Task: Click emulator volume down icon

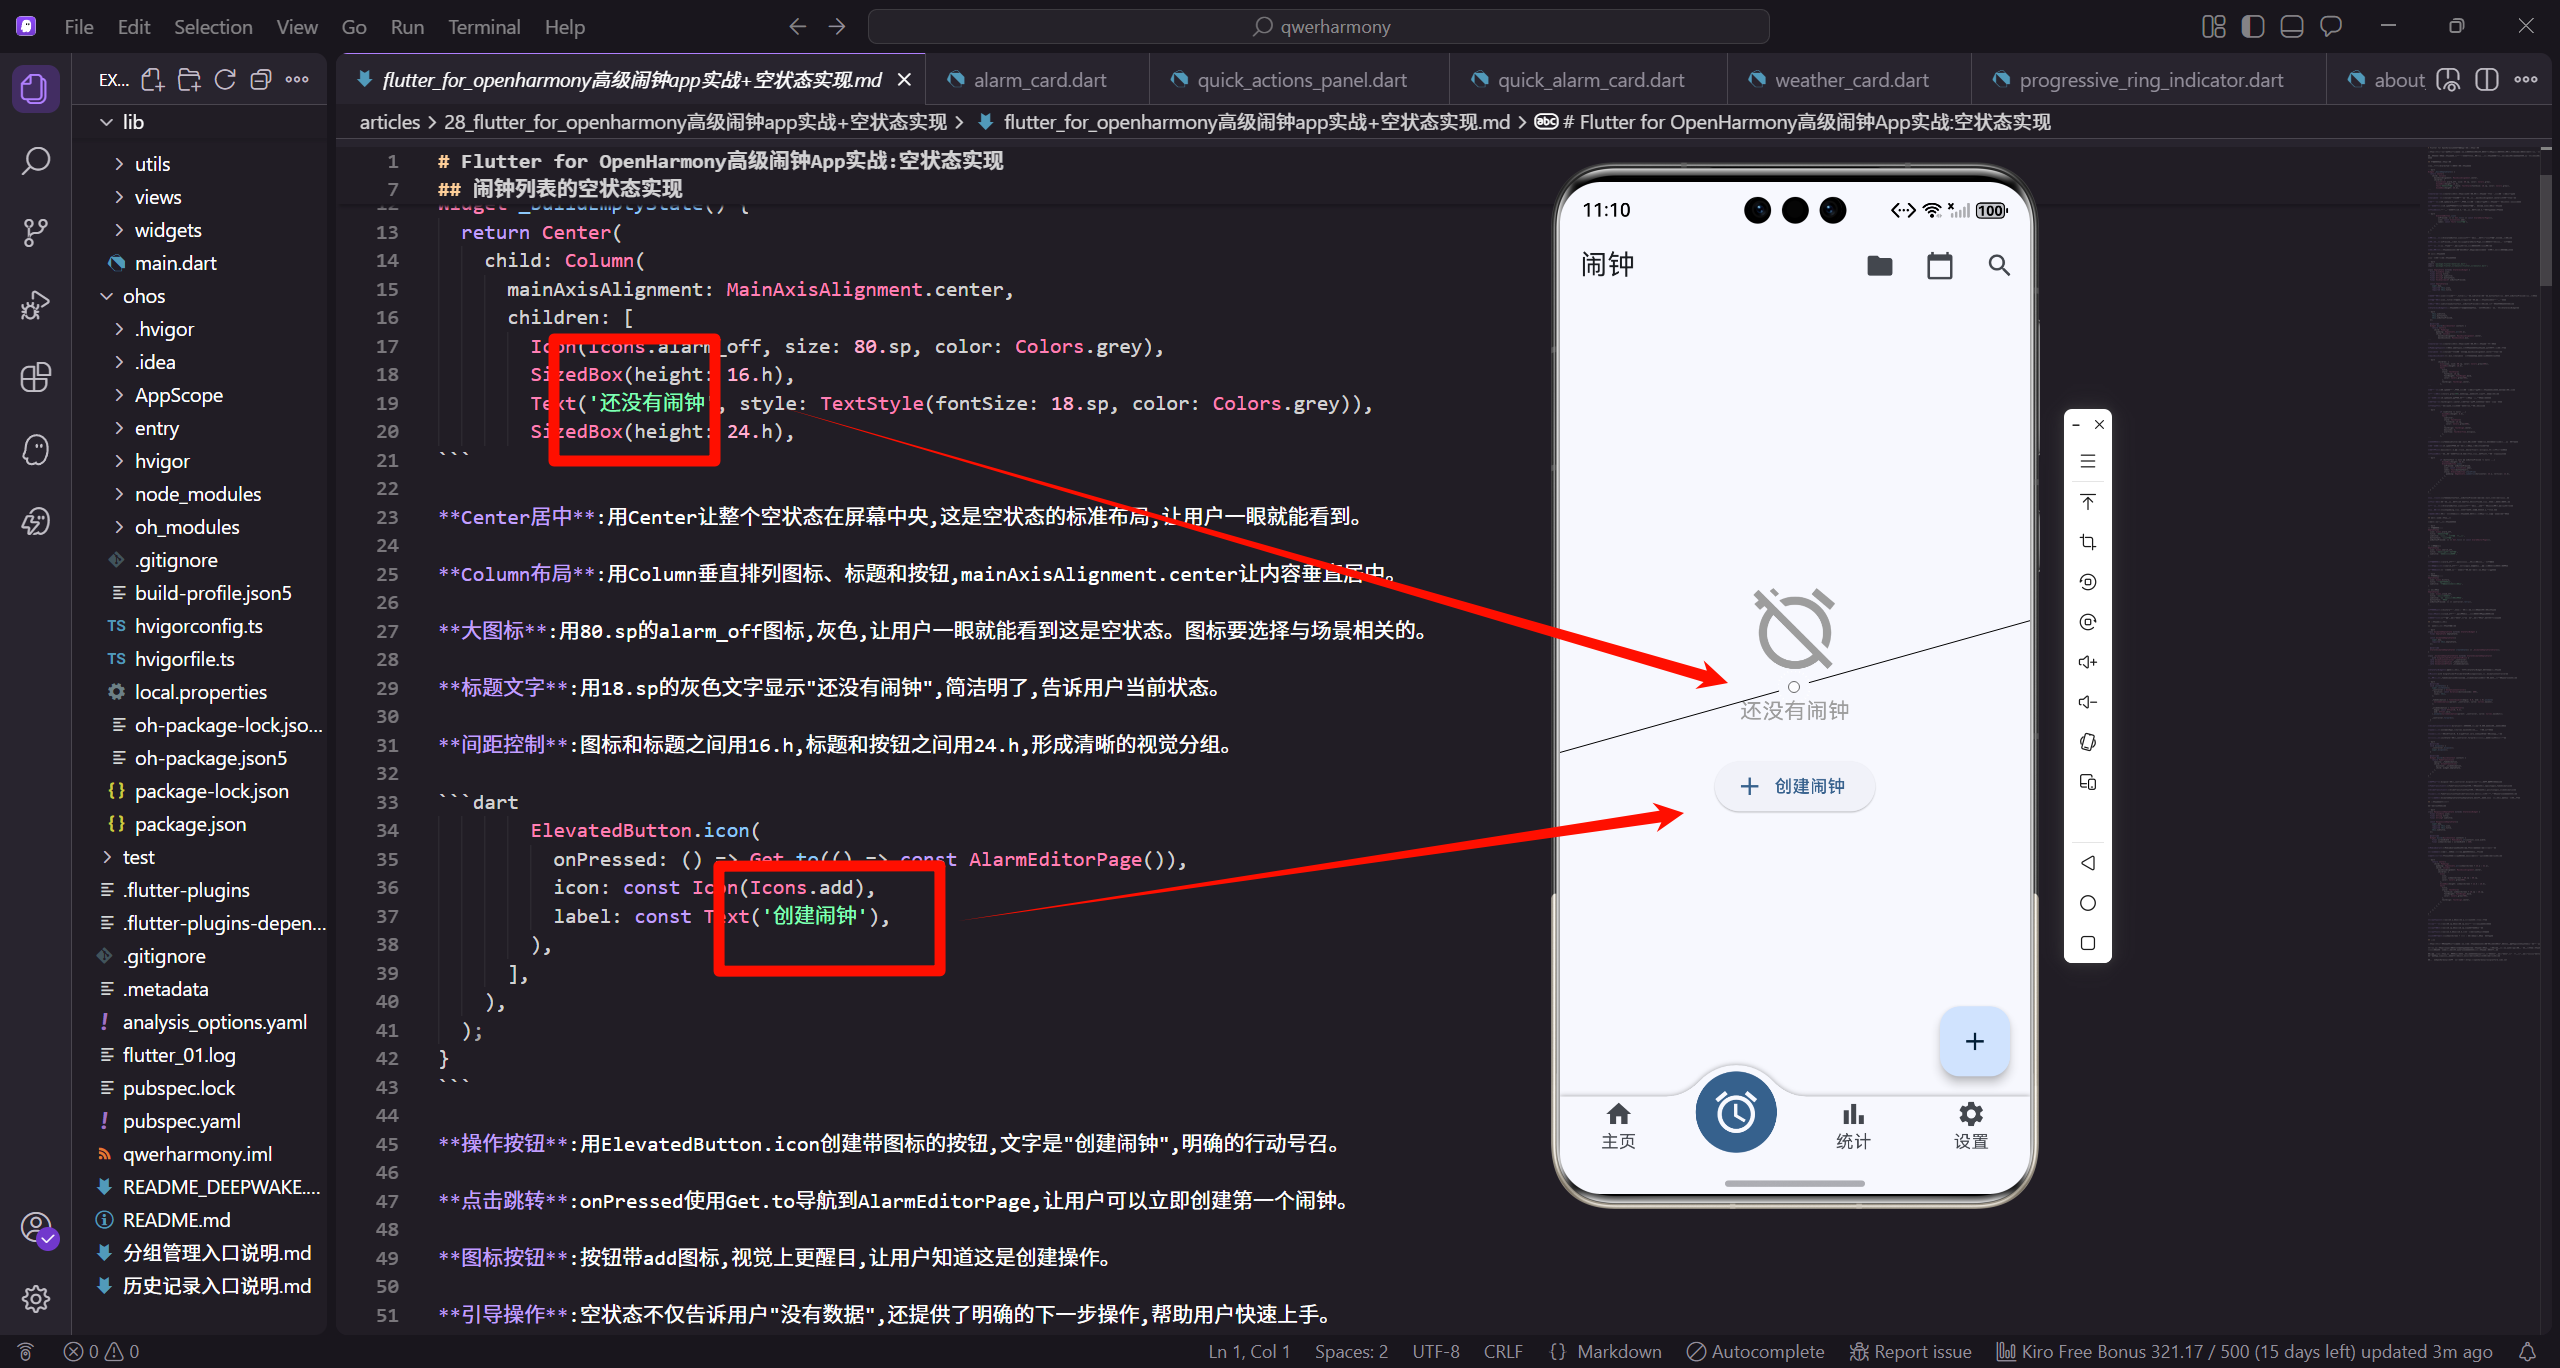Action: click(x=2088, y=702)
